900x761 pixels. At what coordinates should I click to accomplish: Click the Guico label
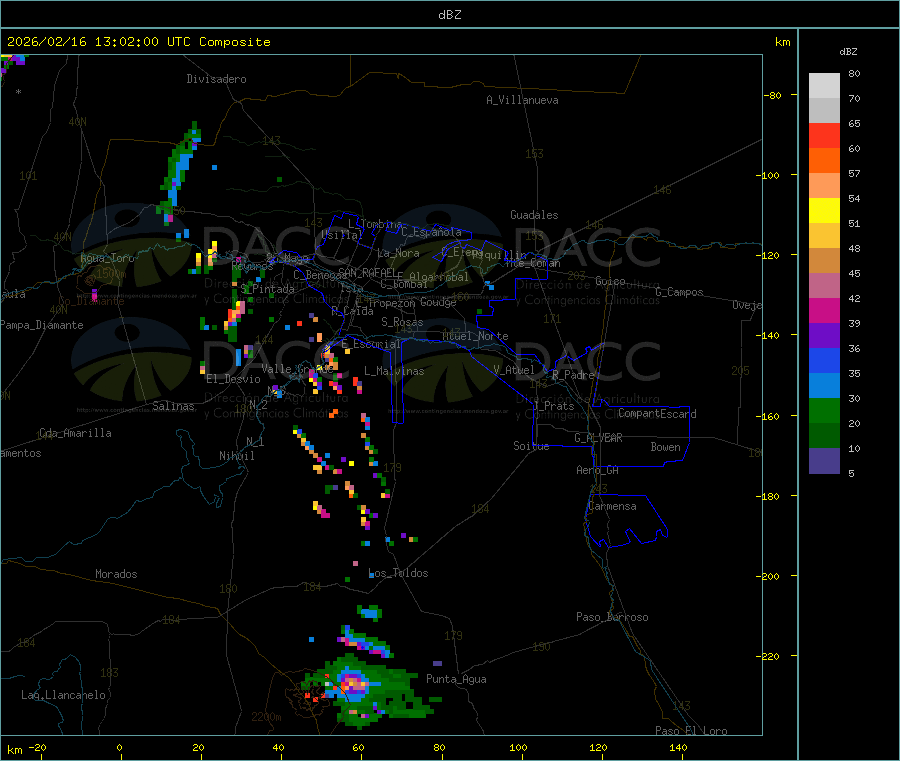pyautogui.click(x=610, y=281)
